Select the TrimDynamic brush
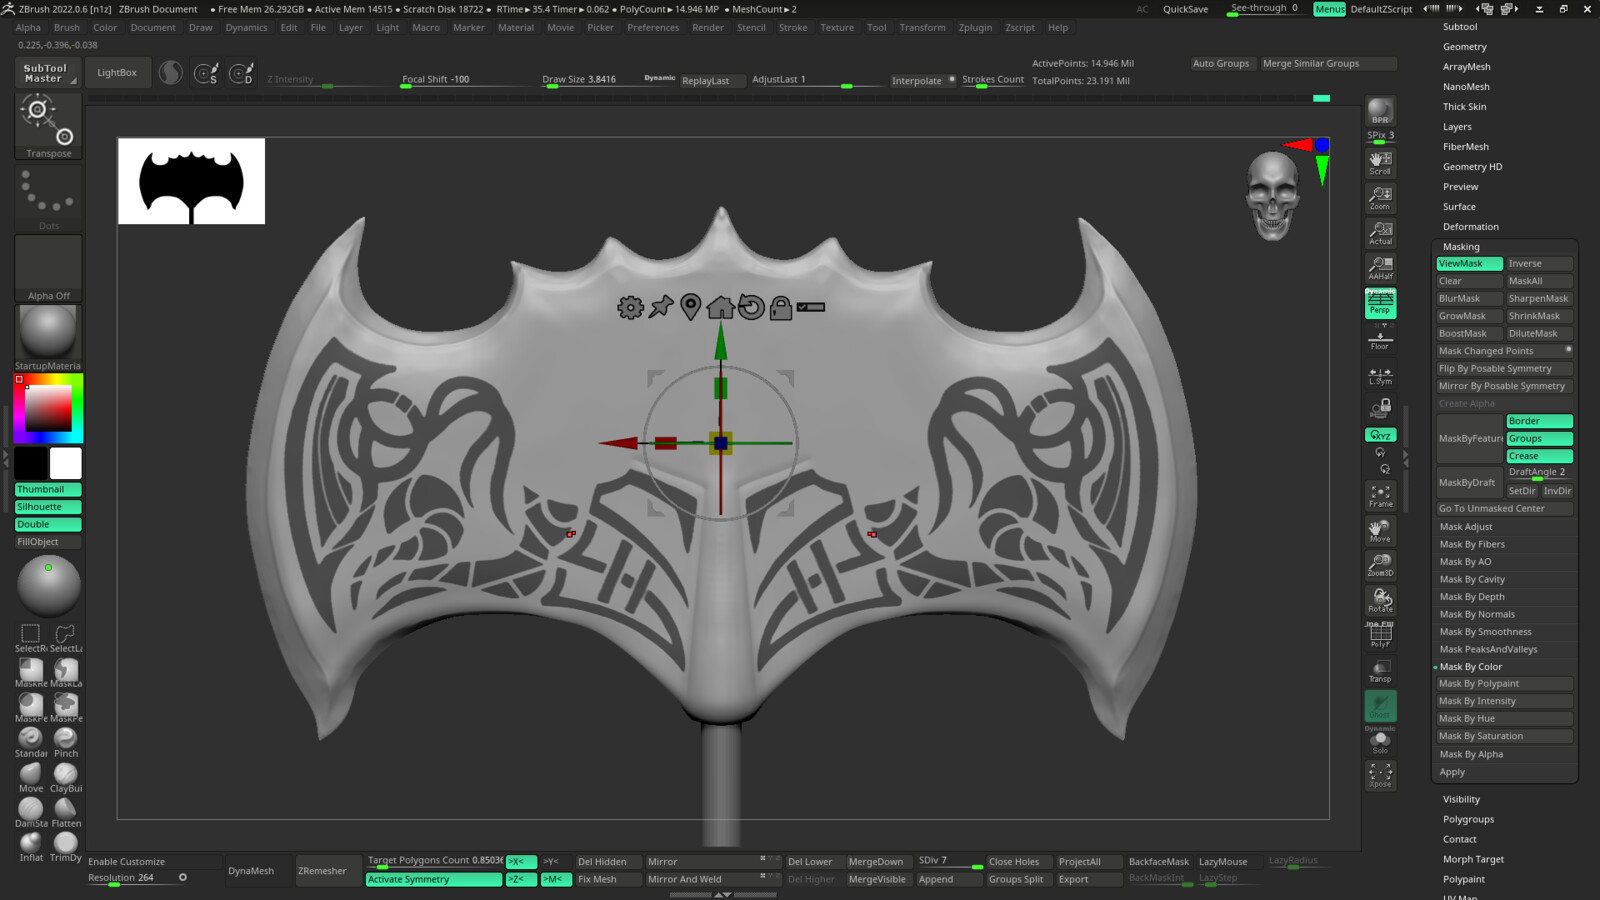Viewport: 1600px width, 900px height. 66,847
